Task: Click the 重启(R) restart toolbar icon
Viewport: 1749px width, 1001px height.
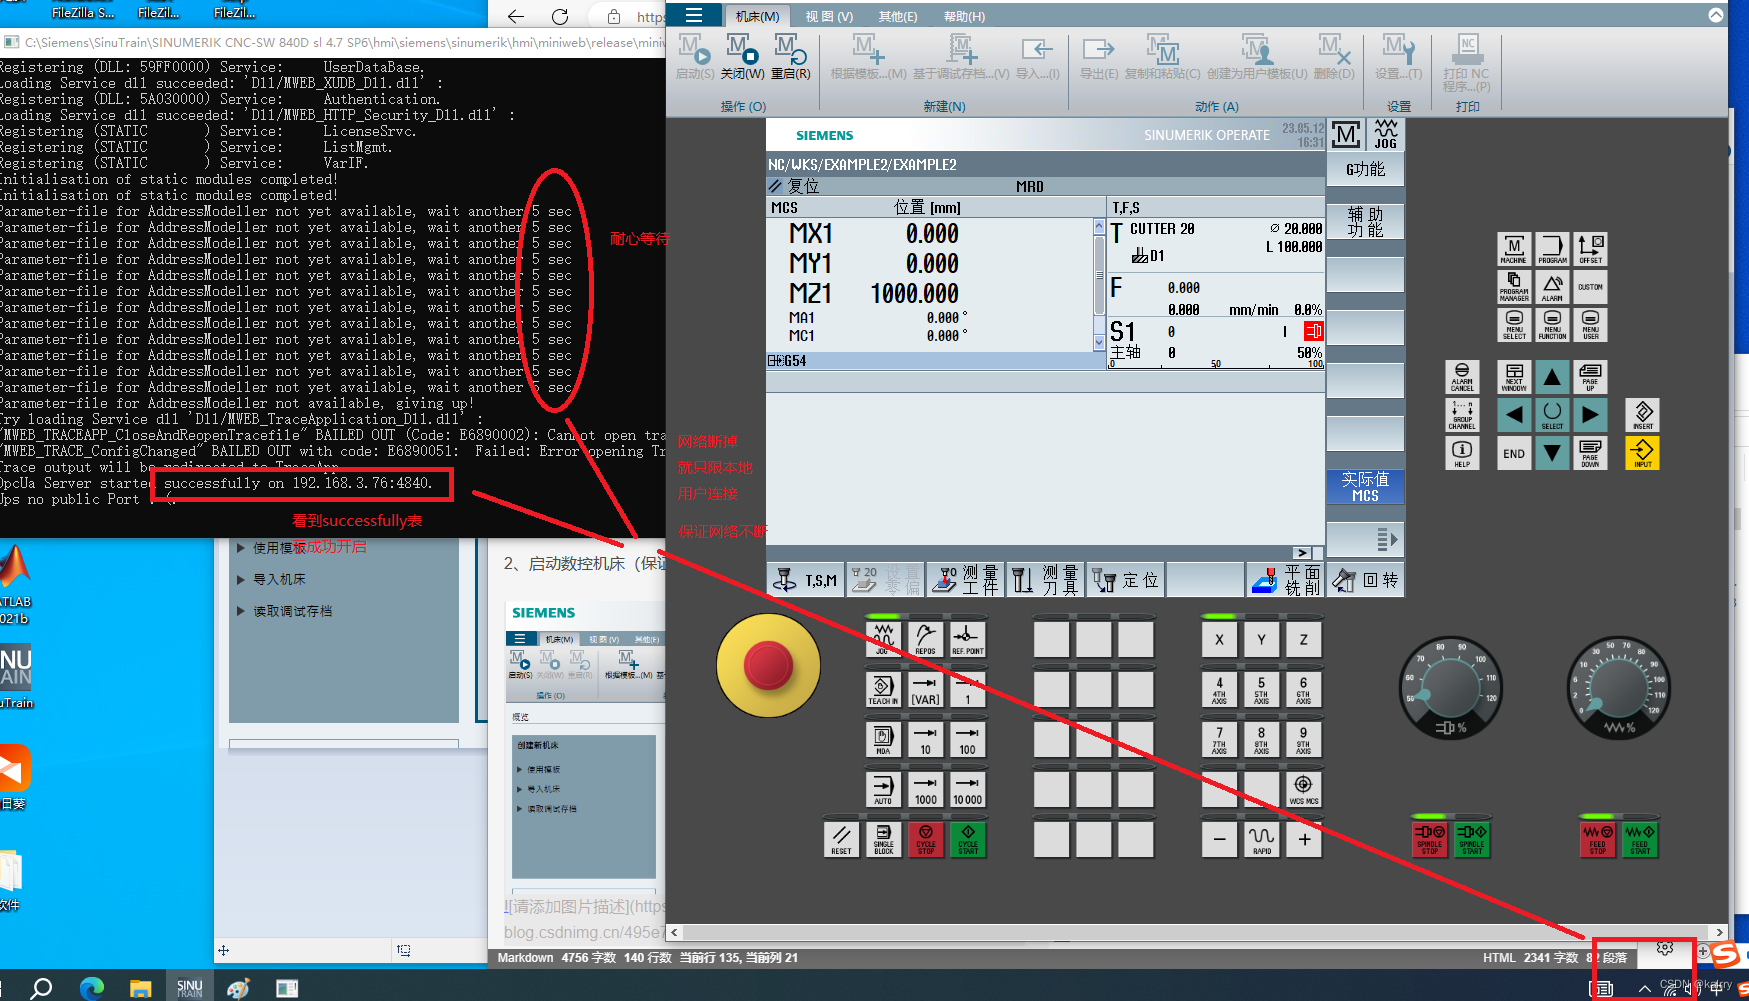Action: point(790,57)
